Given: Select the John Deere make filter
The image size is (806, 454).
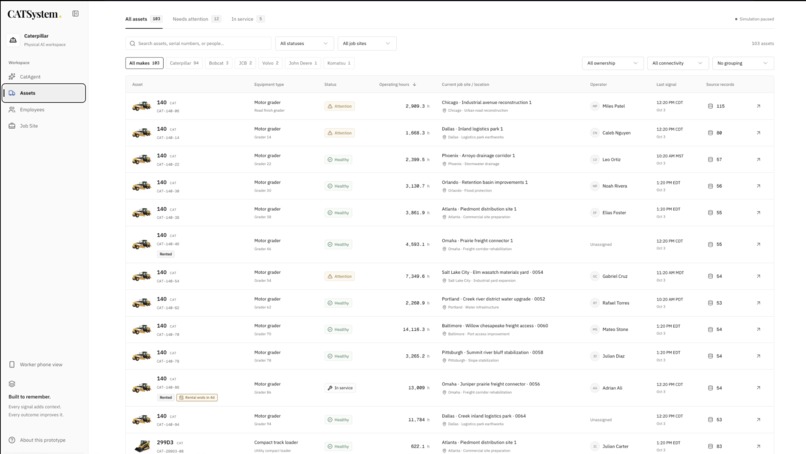Looking at the screenshot, I should pyautogui.click(x=303, y=63).
